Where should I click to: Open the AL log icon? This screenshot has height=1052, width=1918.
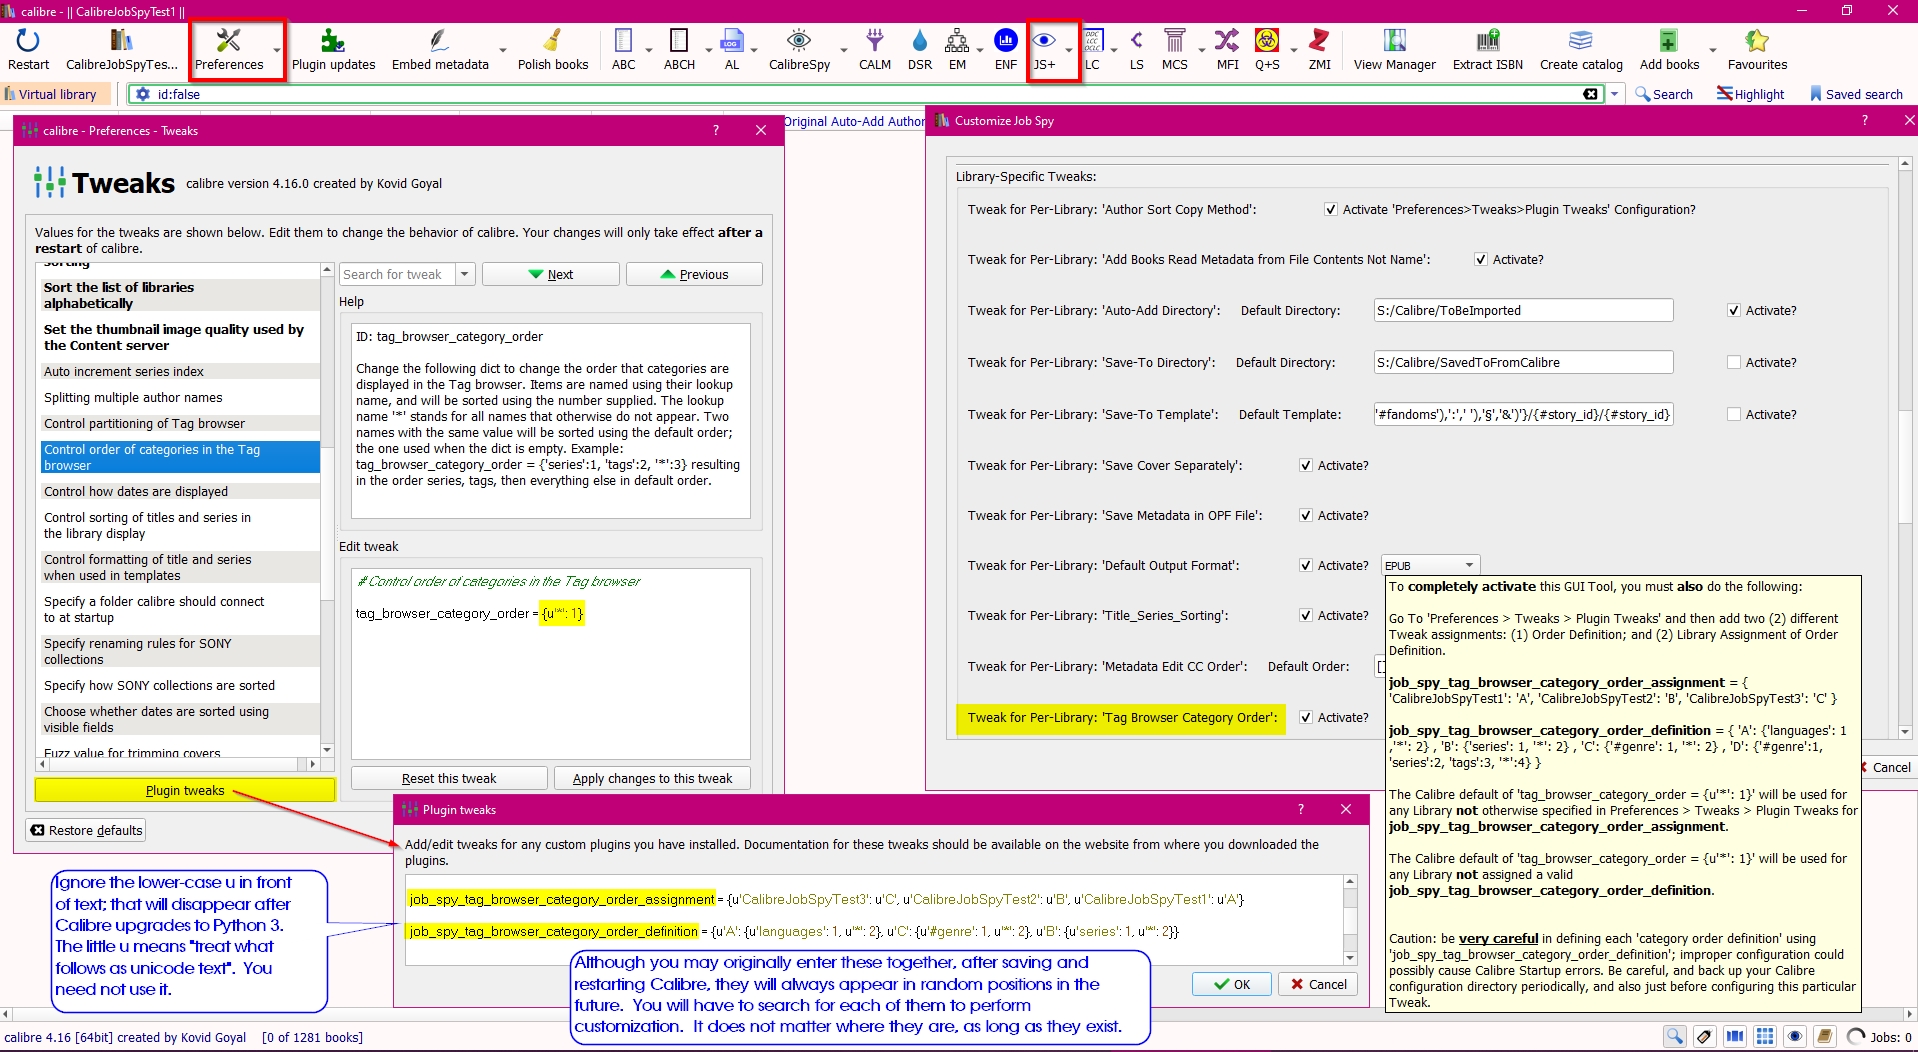732,50
